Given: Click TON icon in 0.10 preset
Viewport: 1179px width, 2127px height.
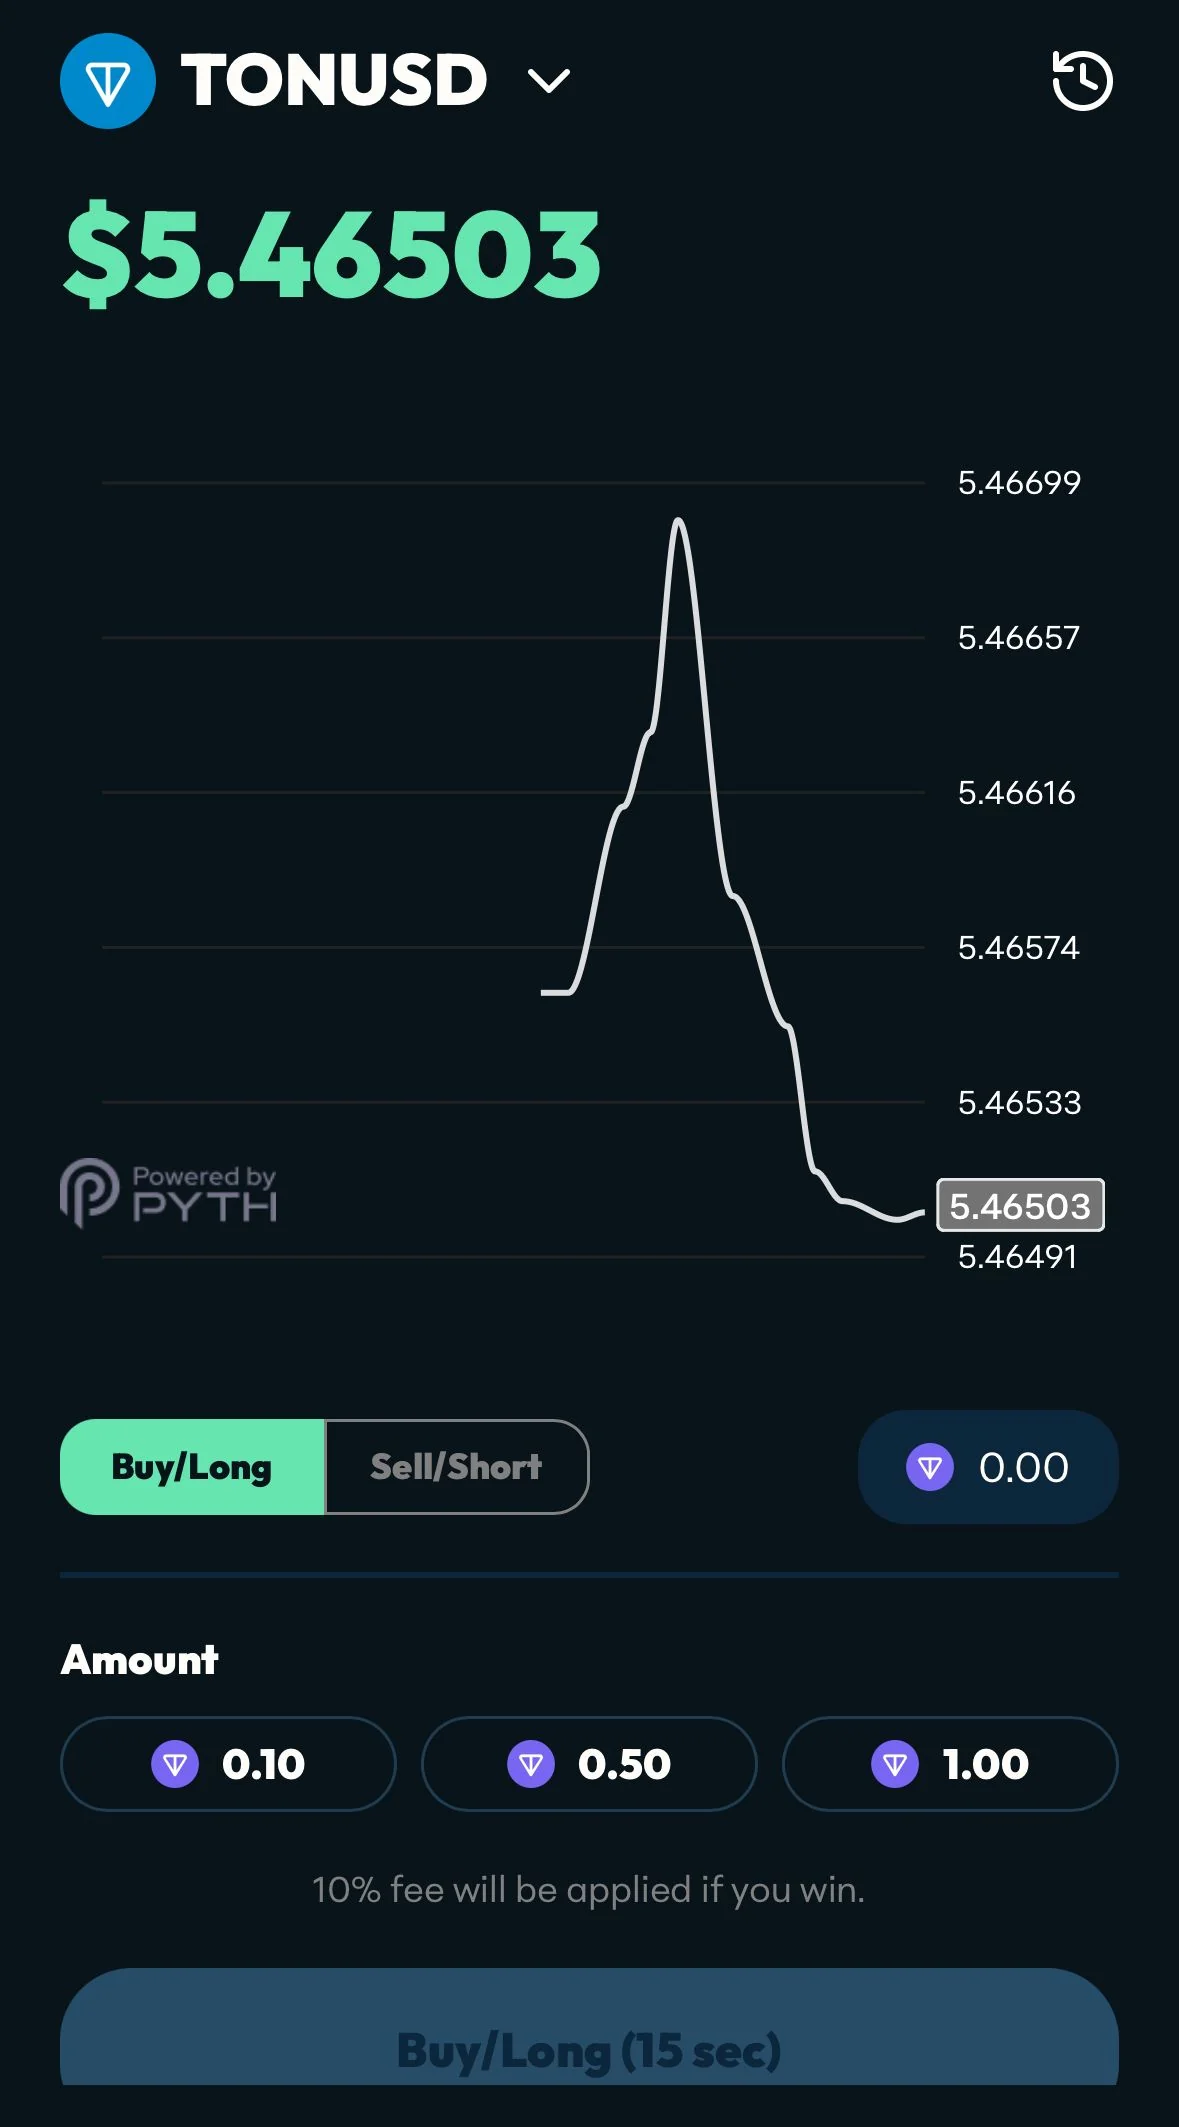Looking at the screenshot, I should [x=175, y=1764].
